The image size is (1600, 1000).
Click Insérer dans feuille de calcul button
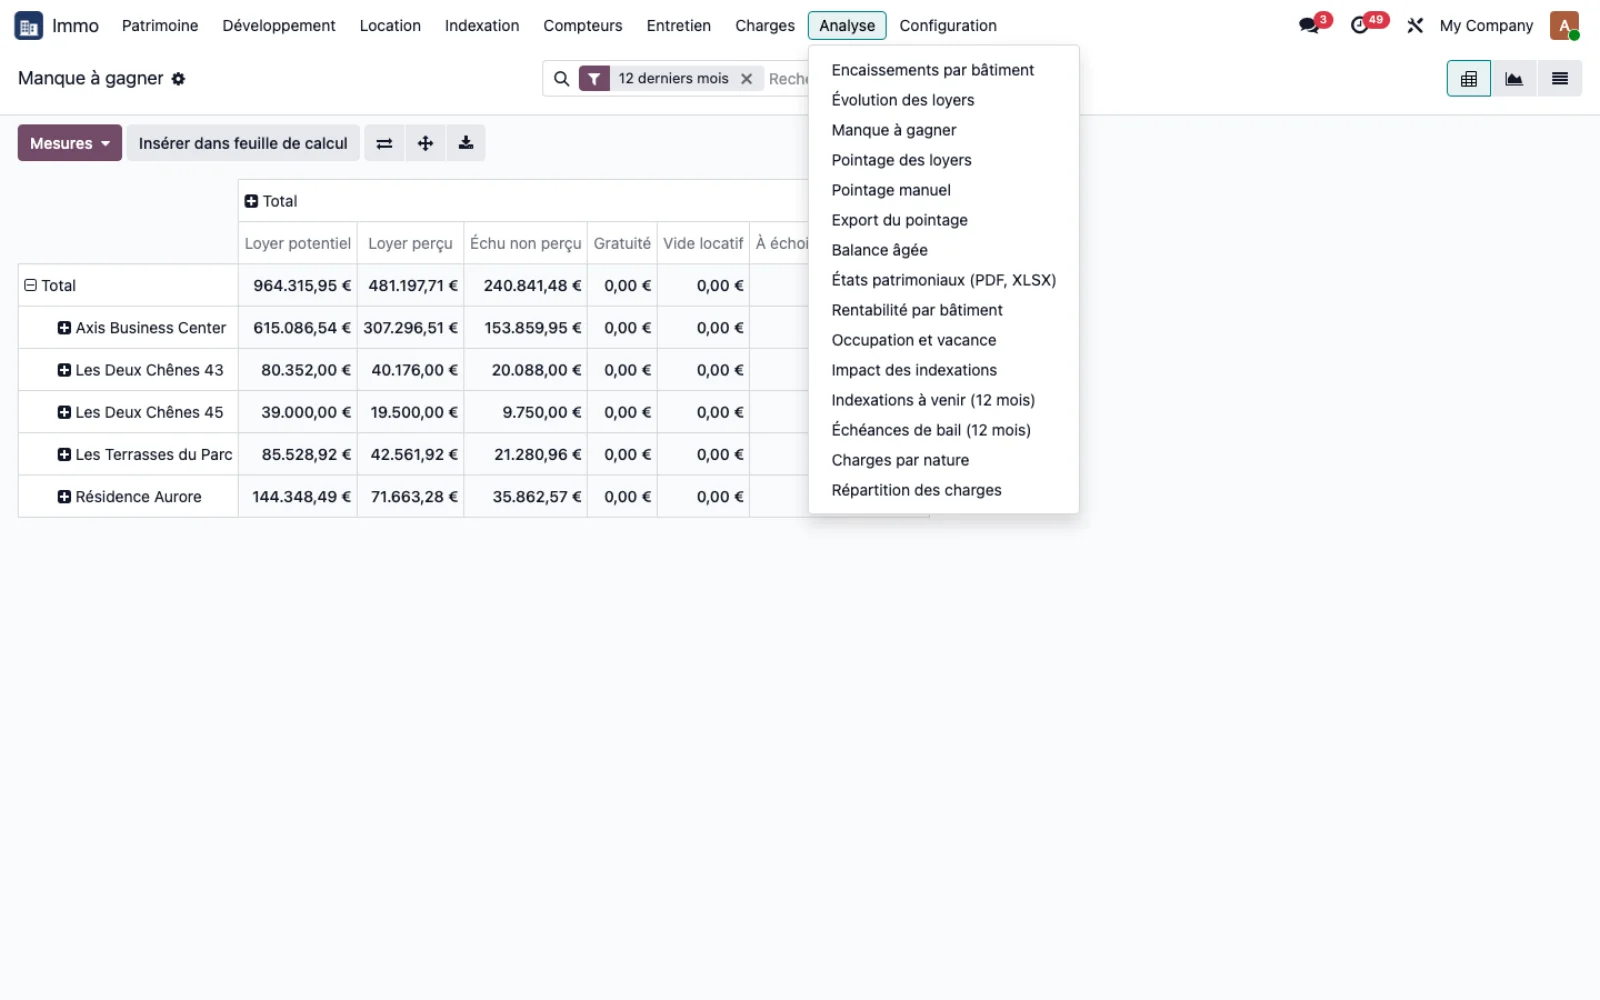pos(243,143)
